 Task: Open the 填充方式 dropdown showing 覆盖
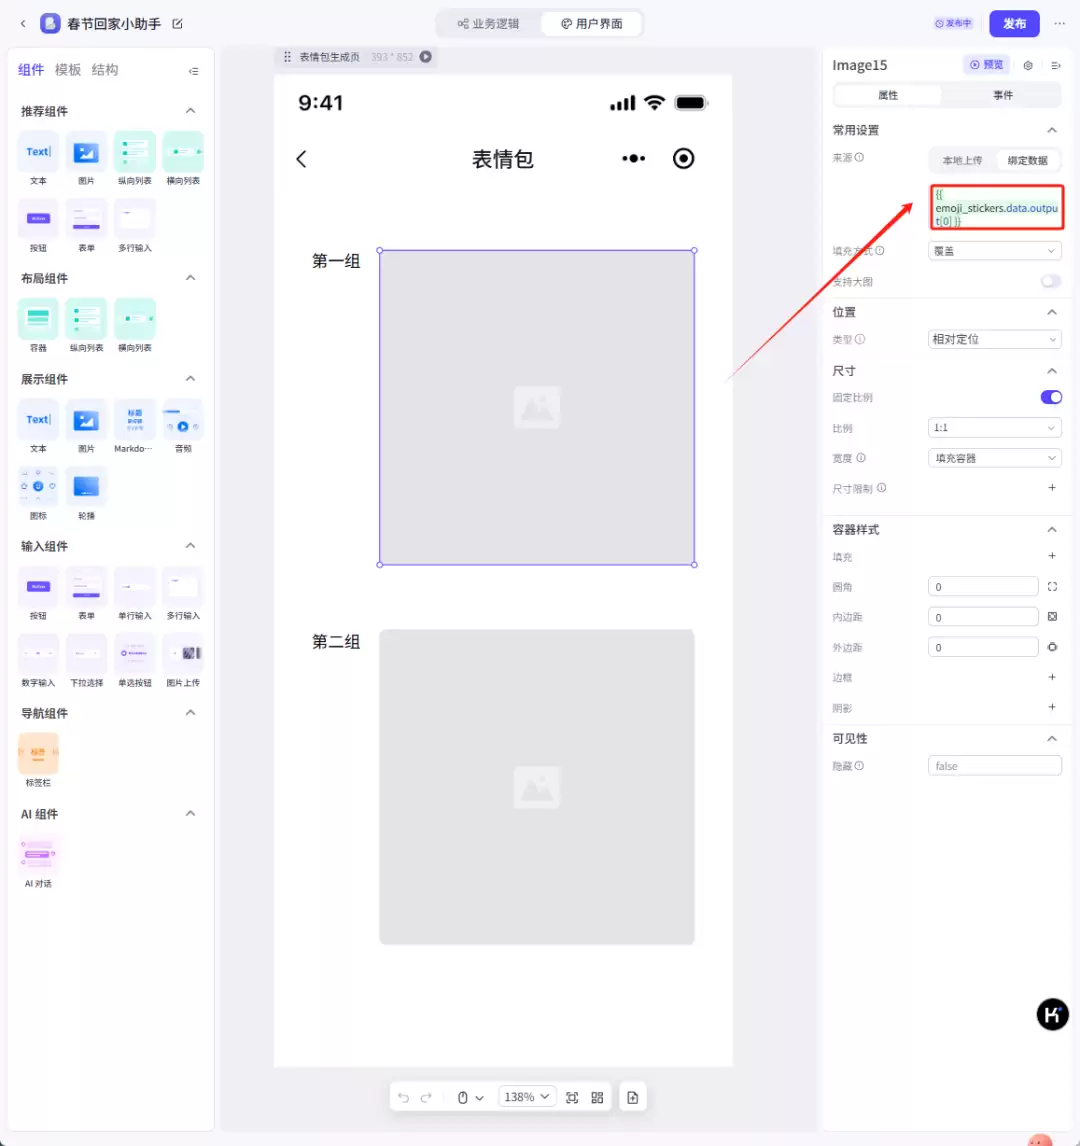point(993,250)
